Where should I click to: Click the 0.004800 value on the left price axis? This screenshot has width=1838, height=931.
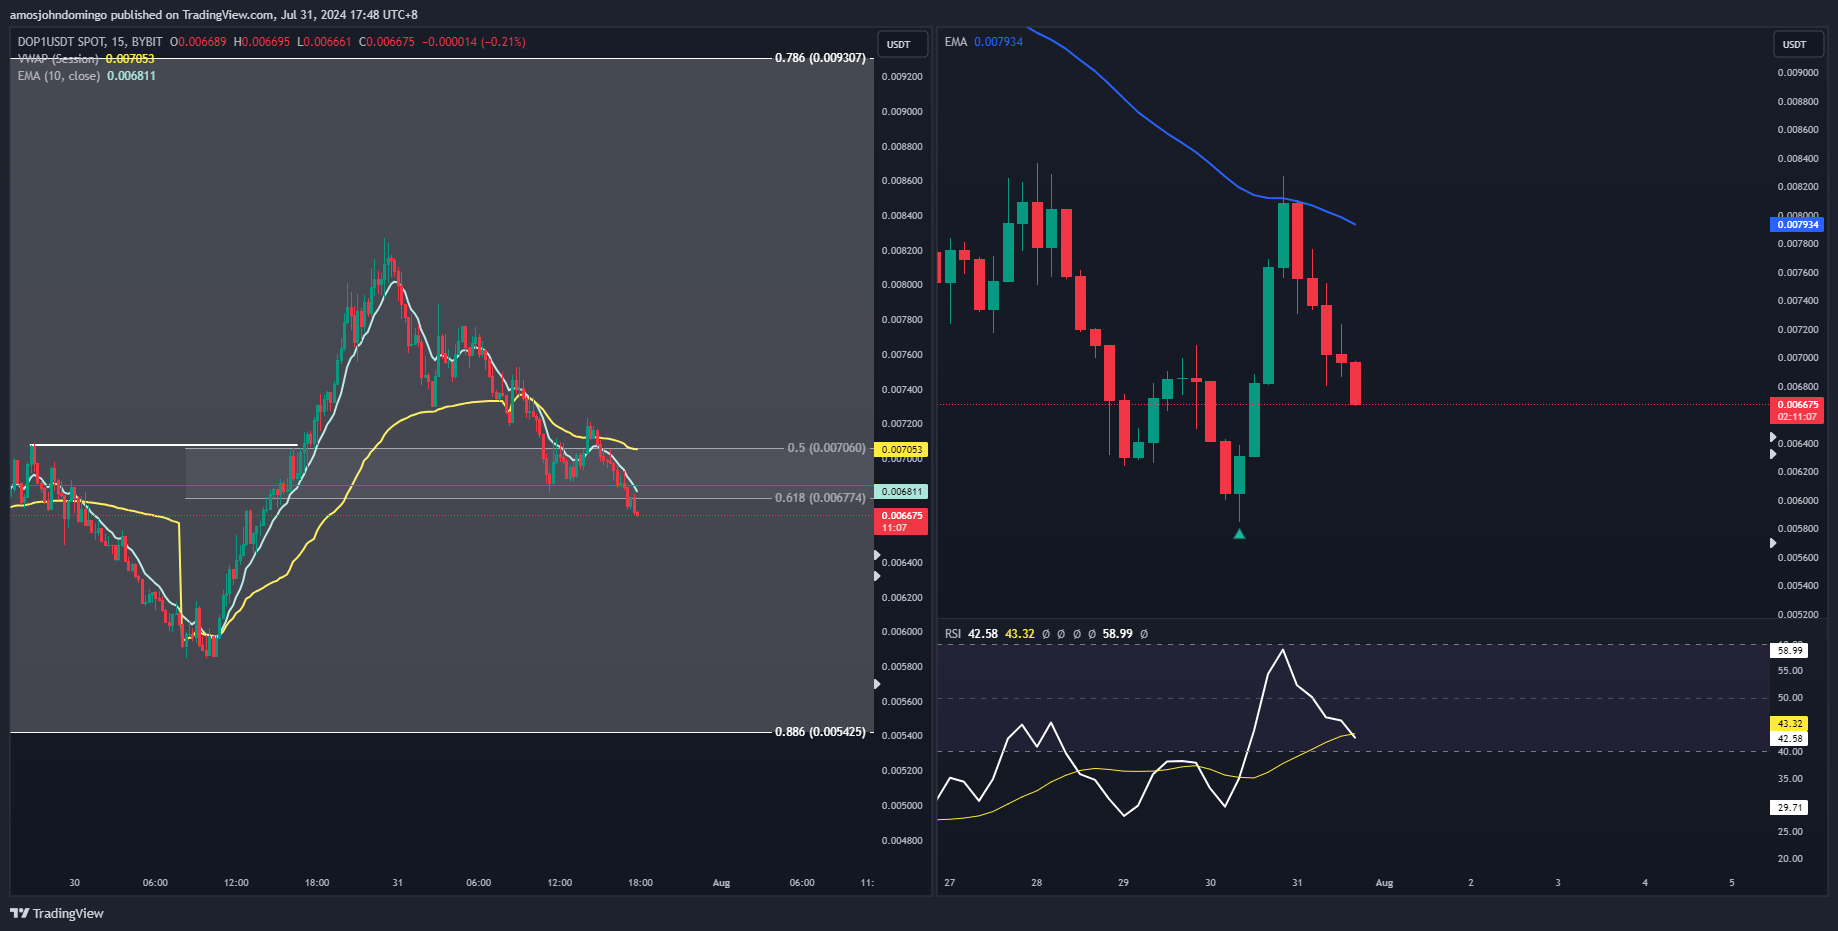tap(902, 841)
